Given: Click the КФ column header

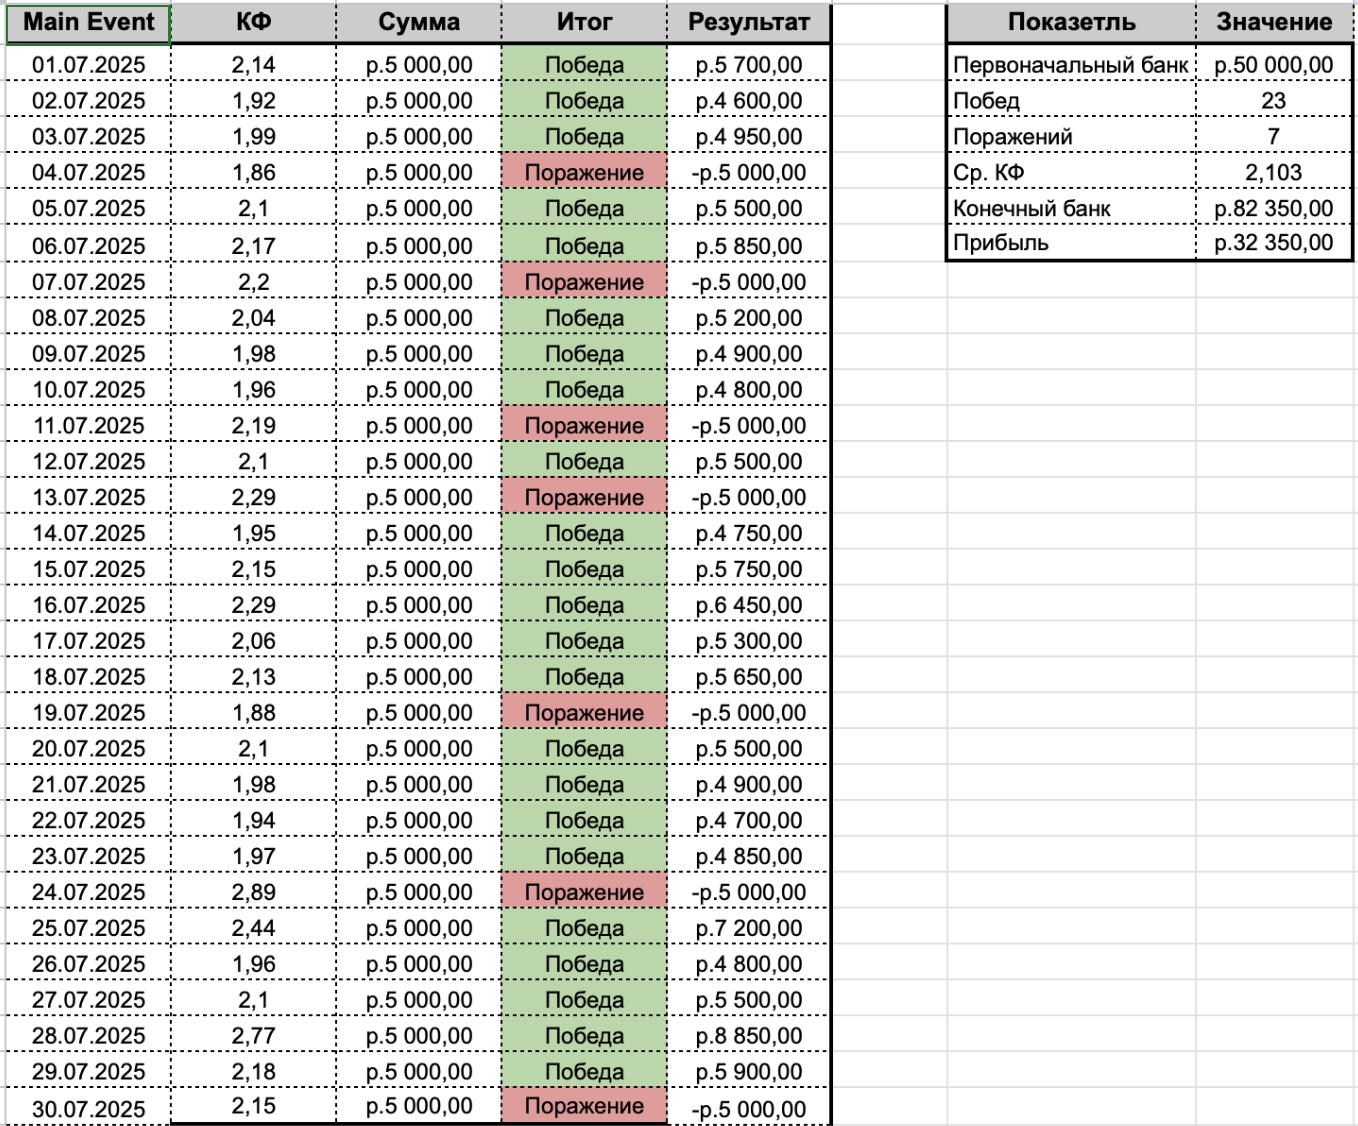Looking at the screenshot, I should click(x=254, y=23).
